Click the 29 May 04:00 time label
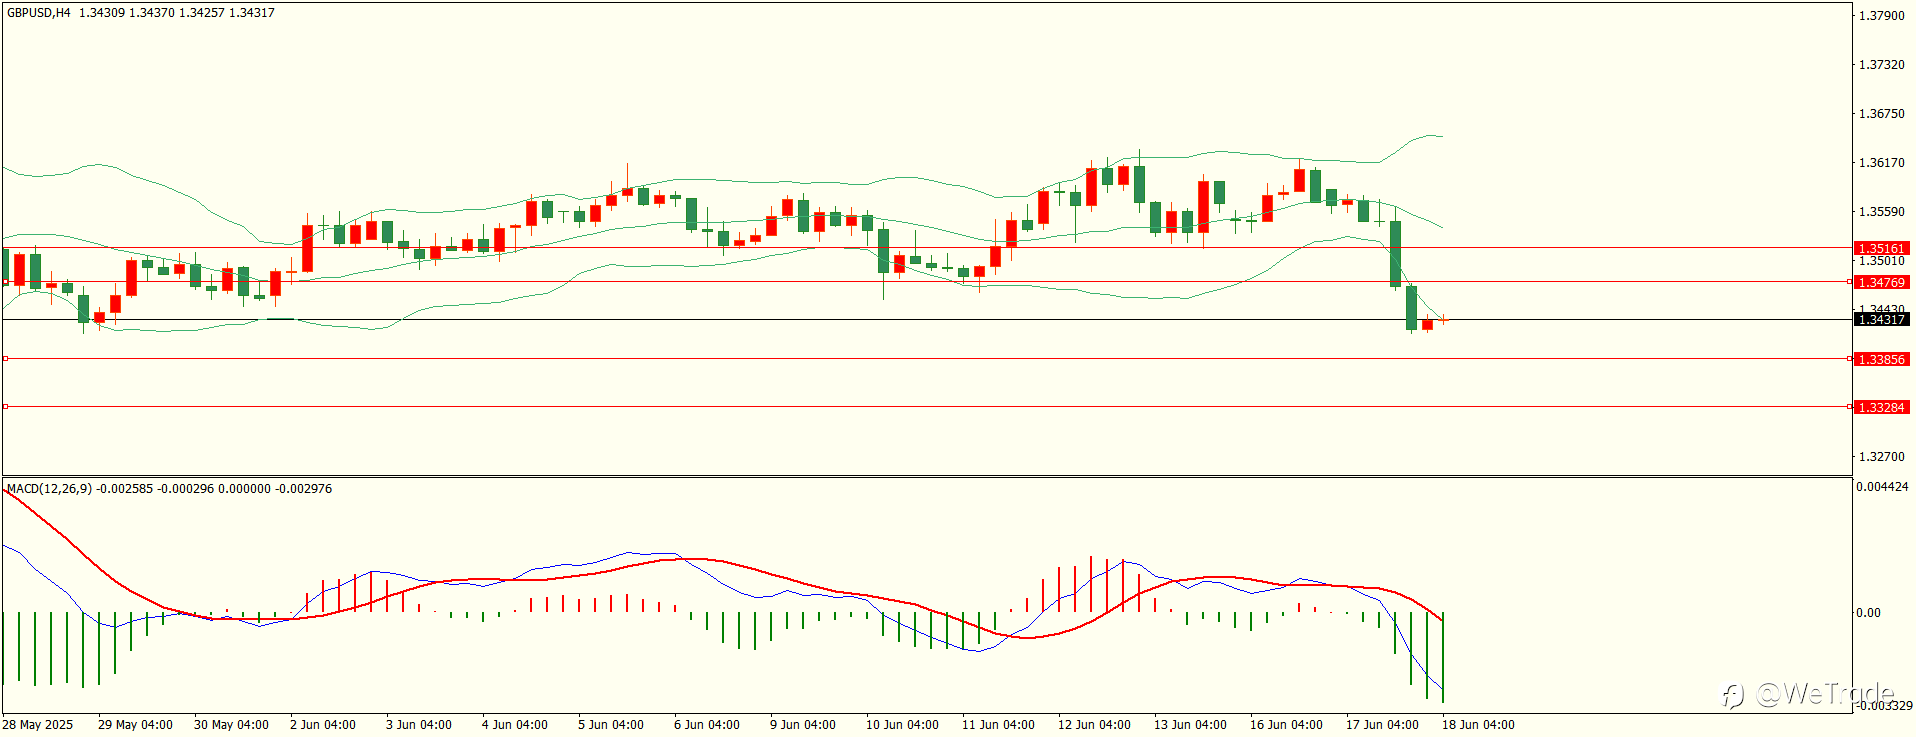 pos(135,725)
